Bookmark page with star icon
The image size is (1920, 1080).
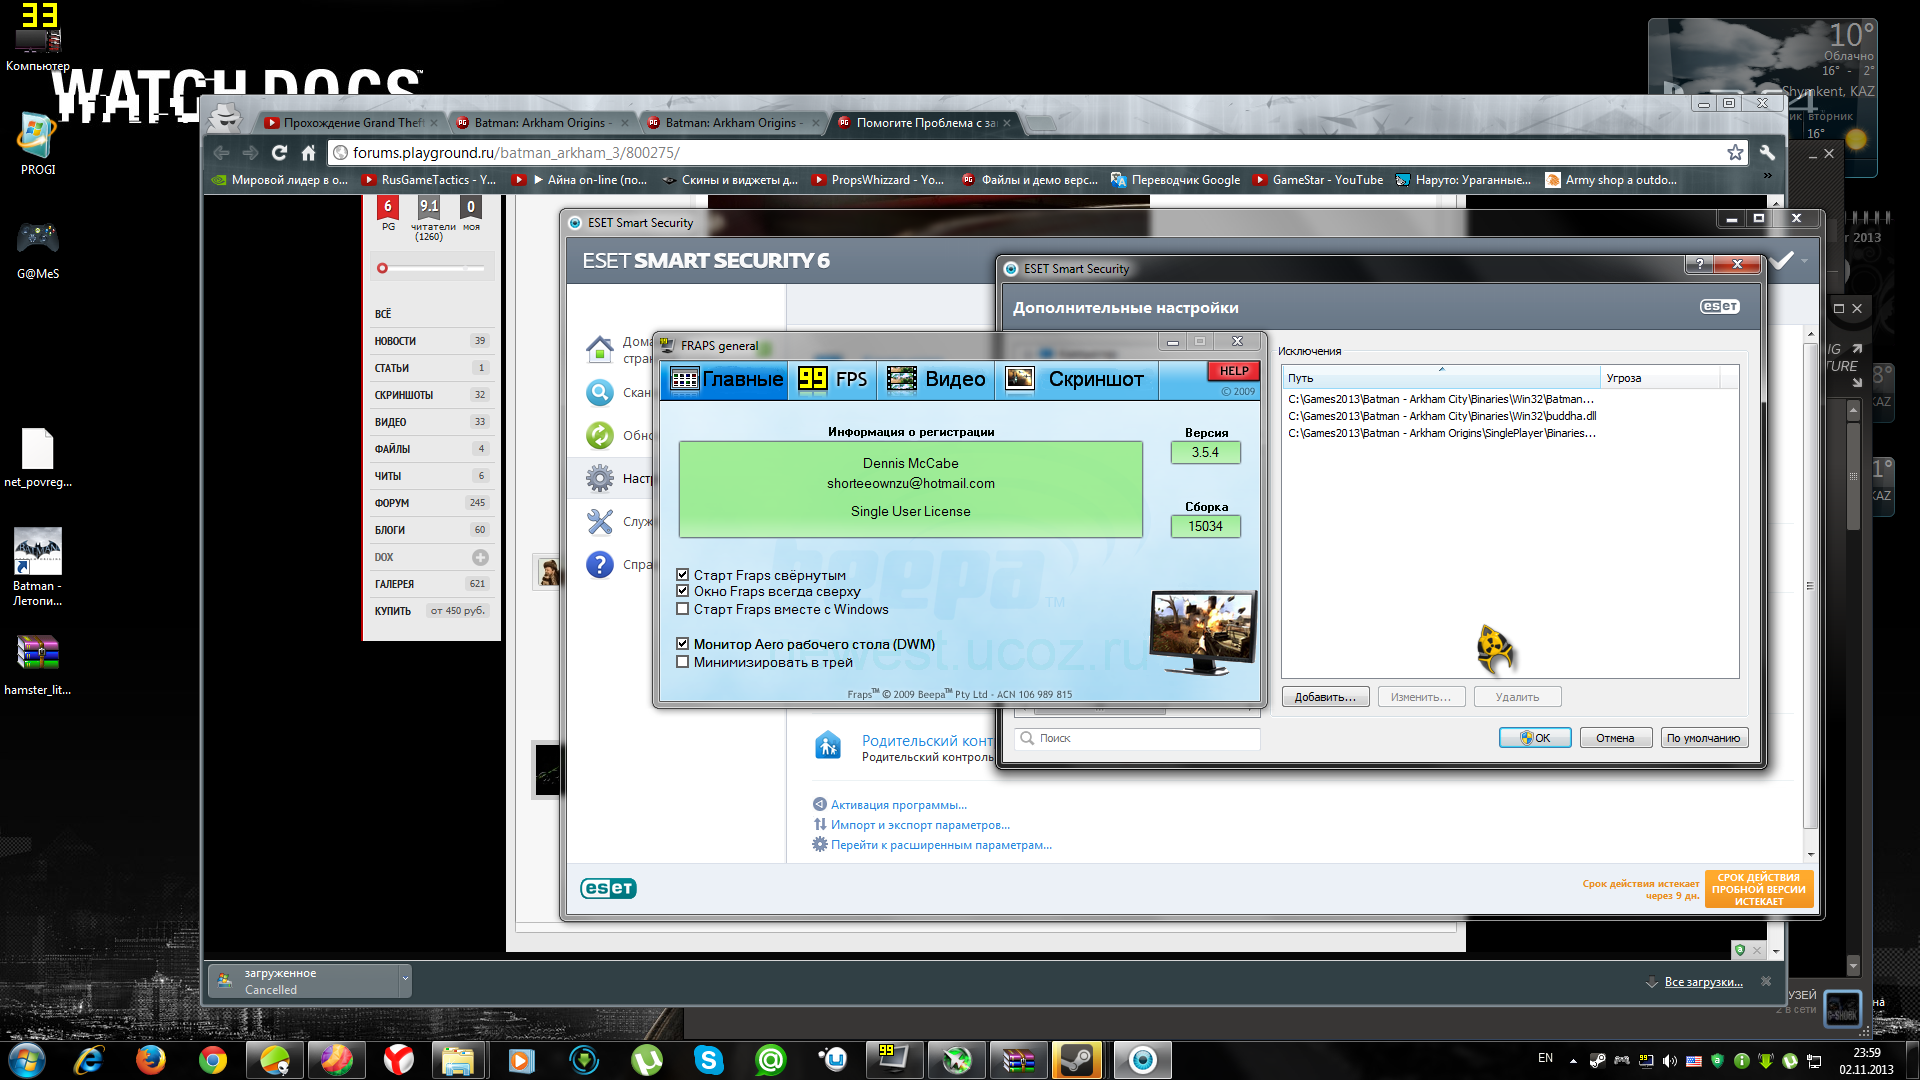click(x=1735, y=152)
